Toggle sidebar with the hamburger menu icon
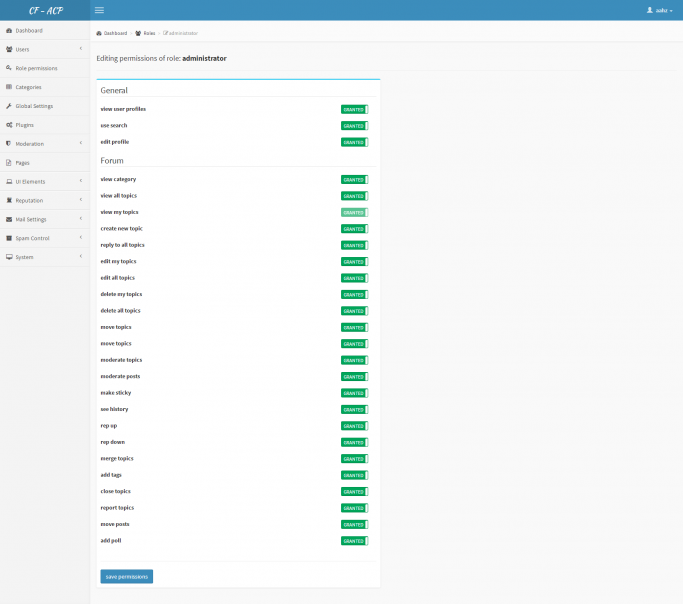Screen dimensions: 683x604 click(99, 10)
